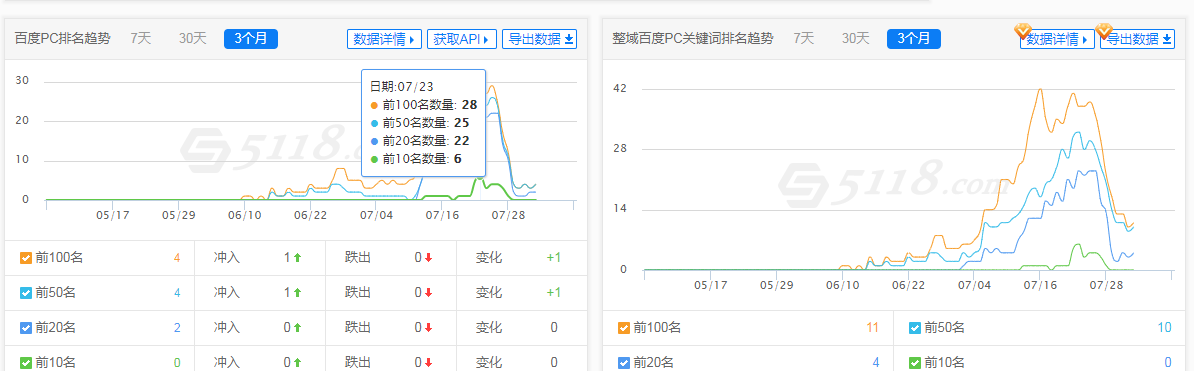Click 导出数据 in 整域百度PC关键词排名趋势 panel
This screenshot has width=1194, height=371.
1137,39
